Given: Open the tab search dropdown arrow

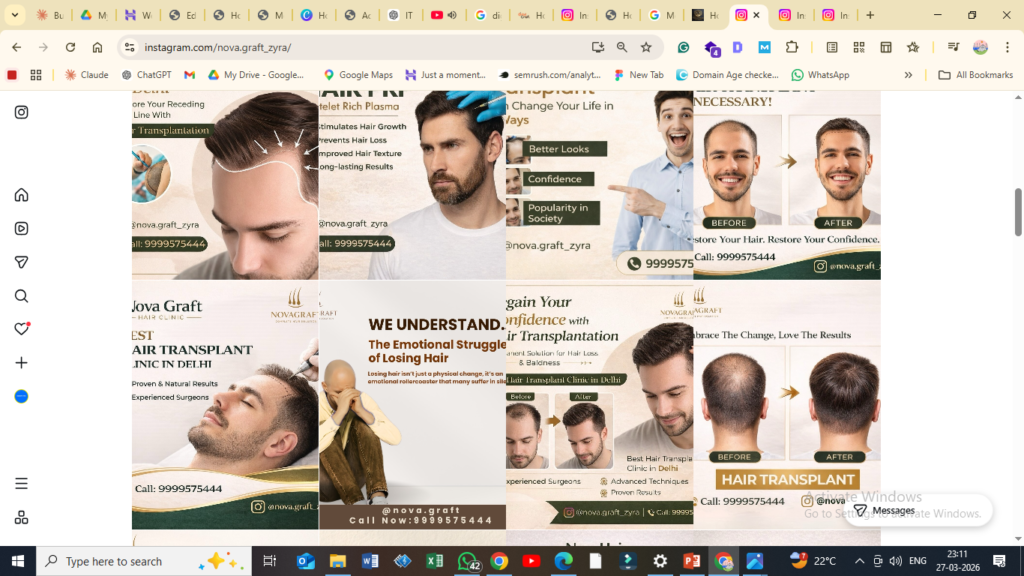Looking at the screenshot, I should click(x=14, y=16).
